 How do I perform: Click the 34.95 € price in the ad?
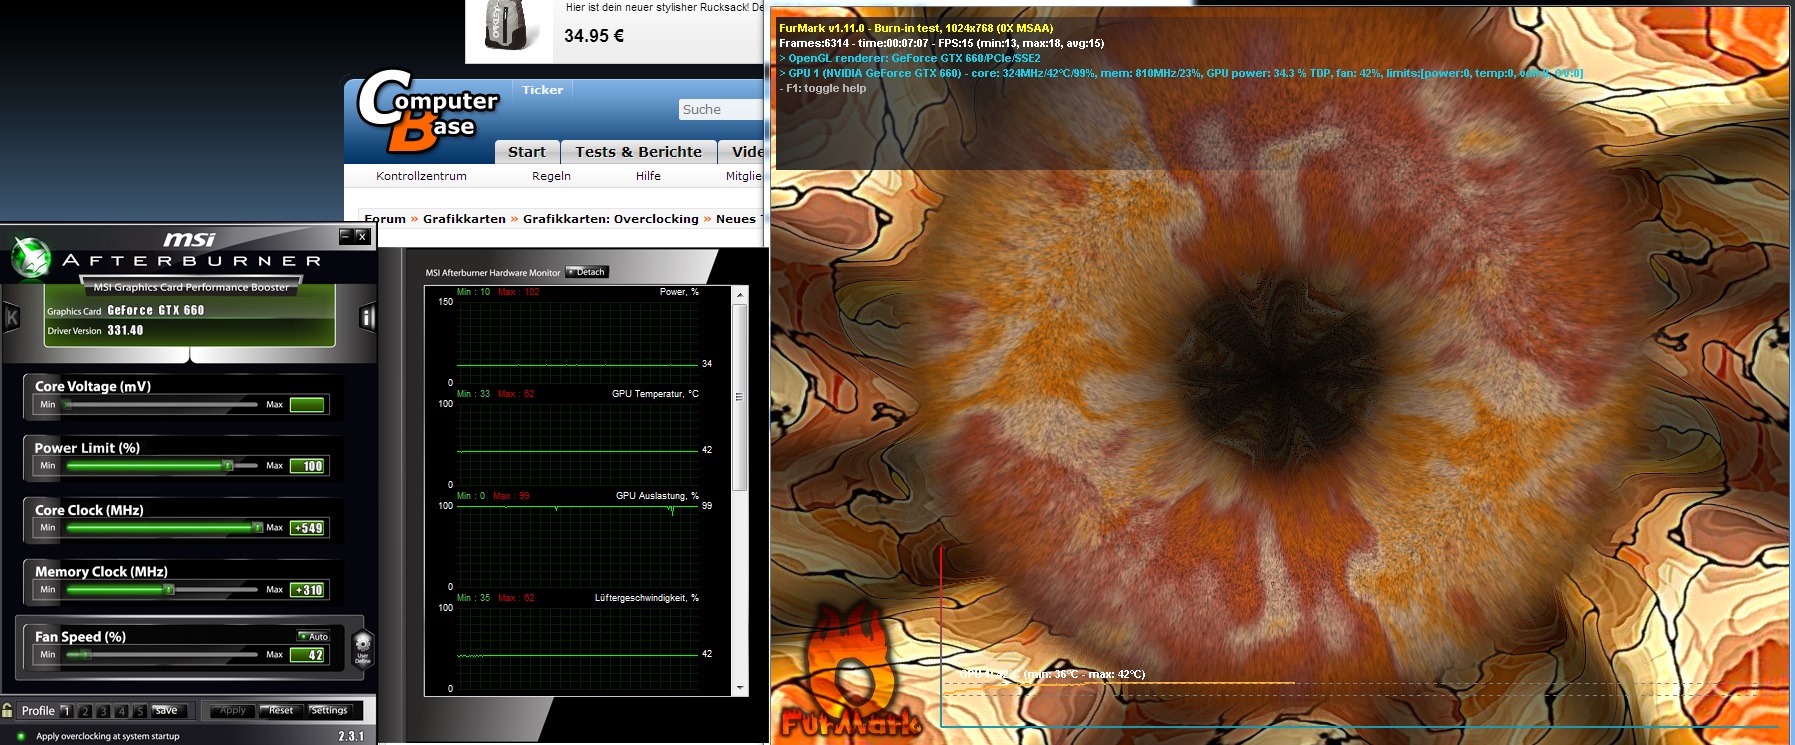[594, 36]
